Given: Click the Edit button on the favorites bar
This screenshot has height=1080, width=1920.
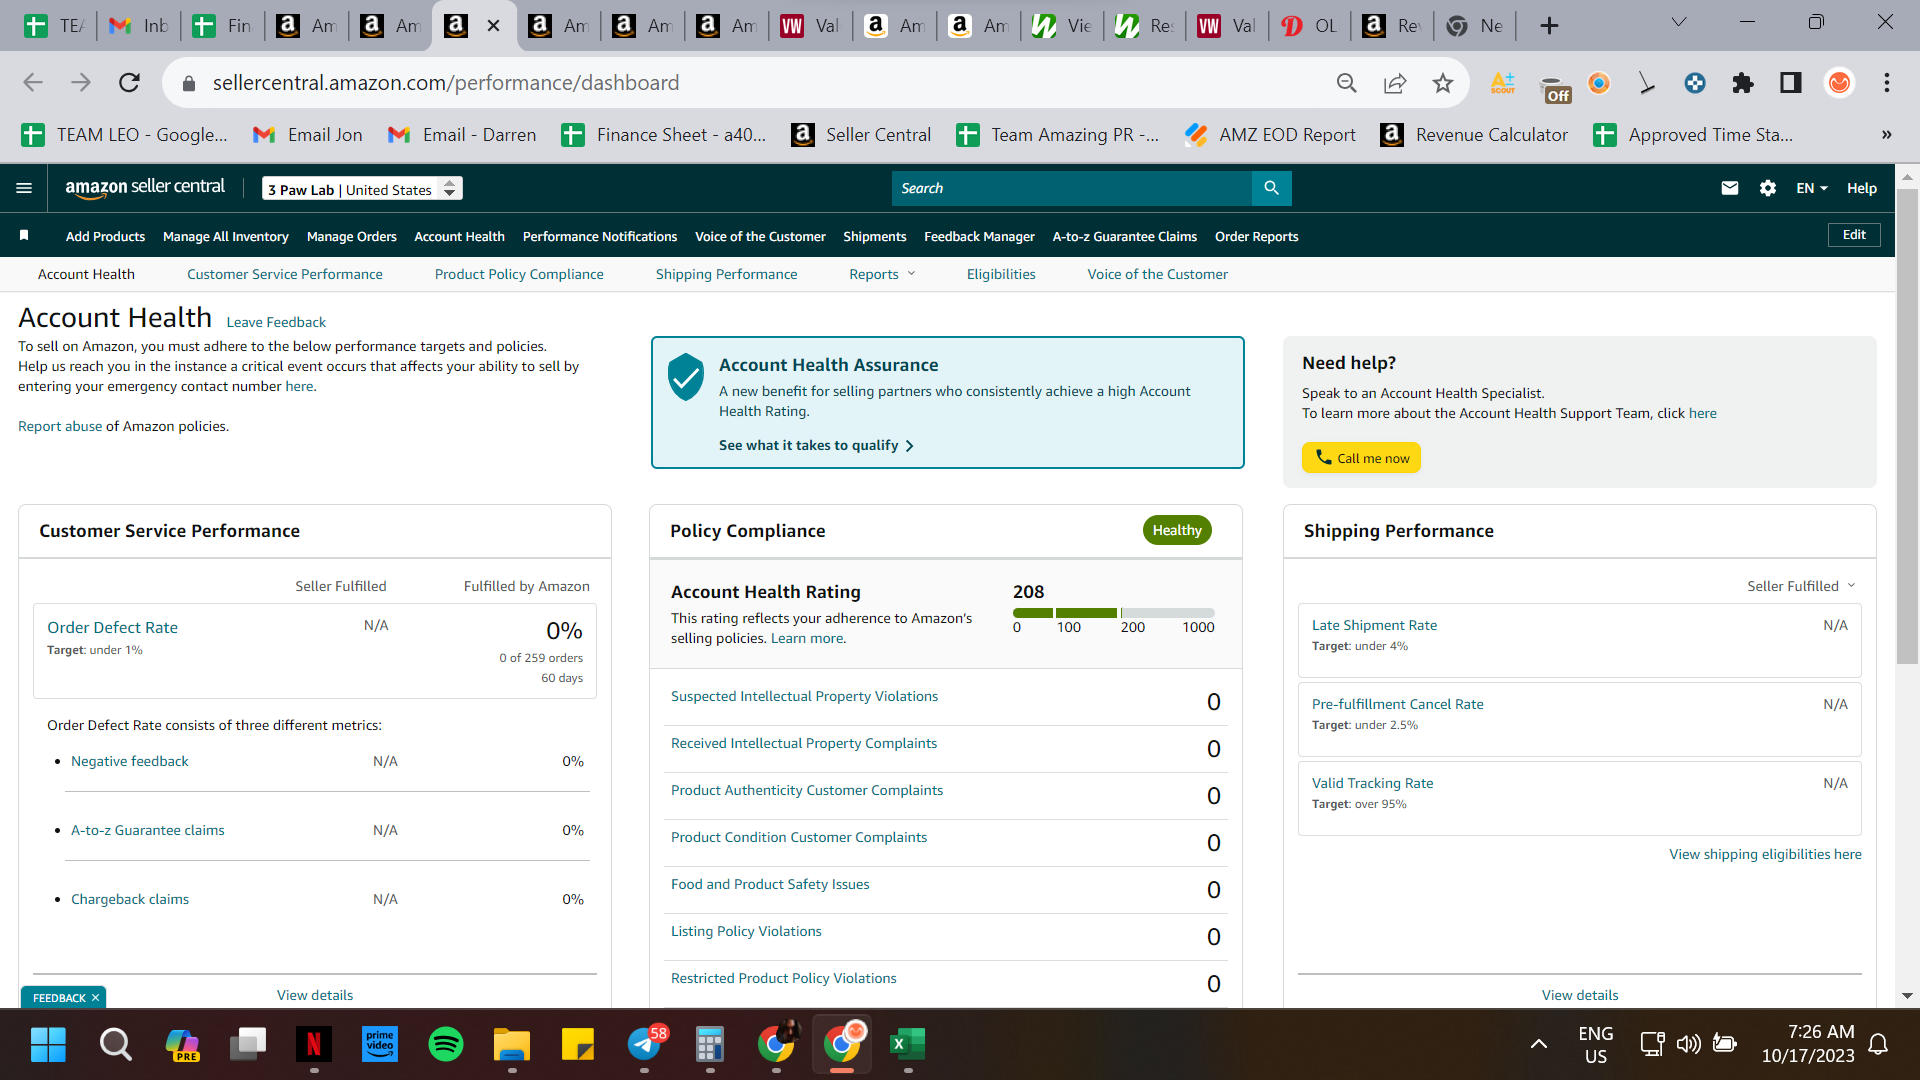Looking at the screenshot, I should [1855, 235].
